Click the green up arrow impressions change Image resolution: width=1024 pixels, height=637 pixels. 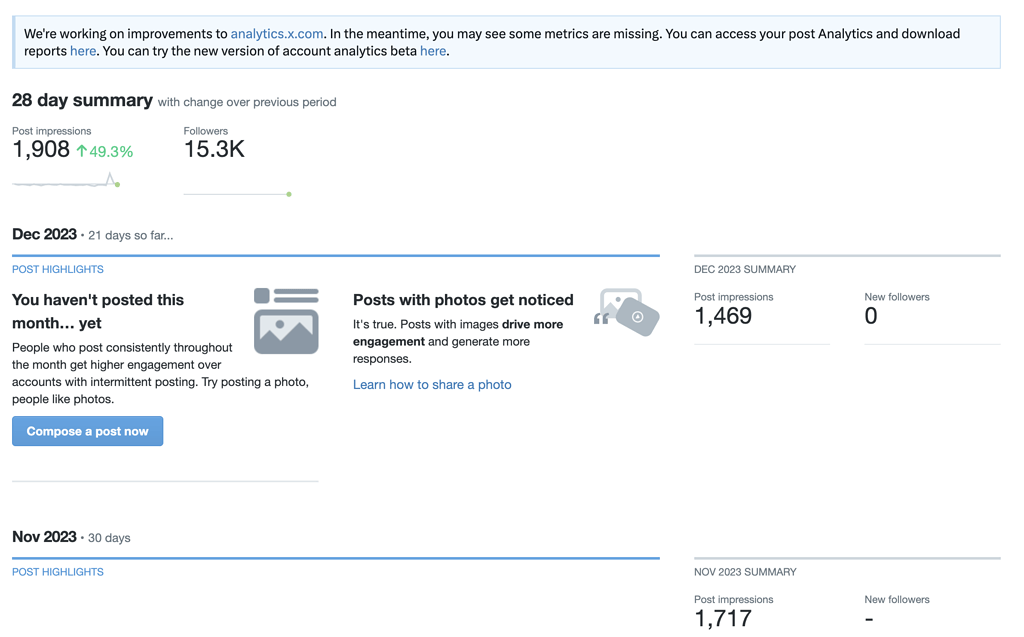[82, 151]
